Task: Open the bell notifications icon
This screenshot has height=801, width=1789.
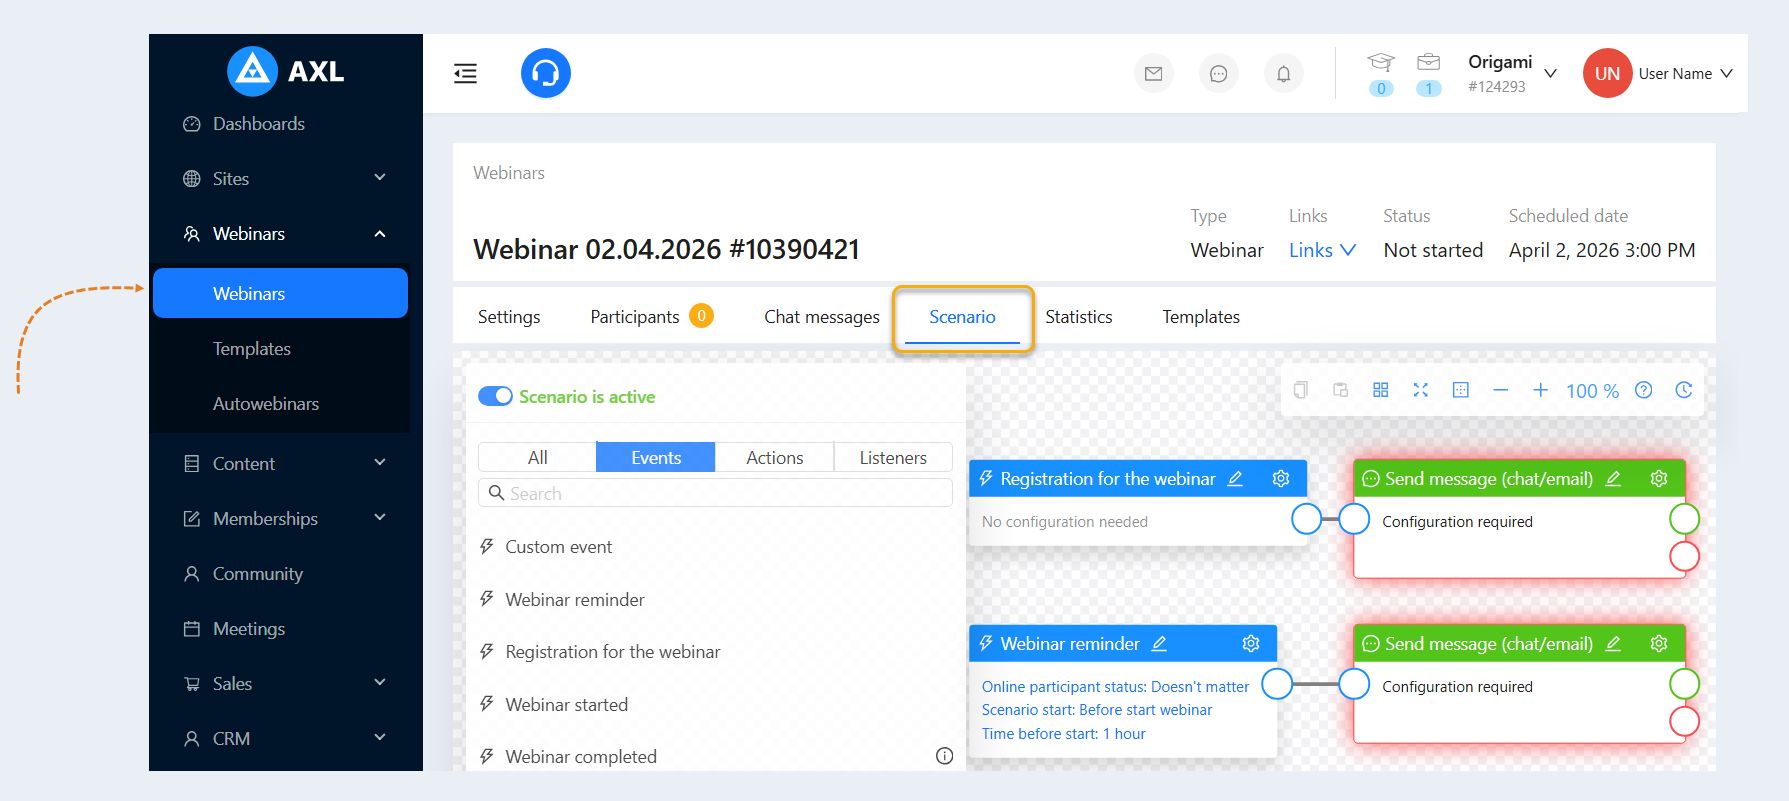Action: (x=1283, y=73)
